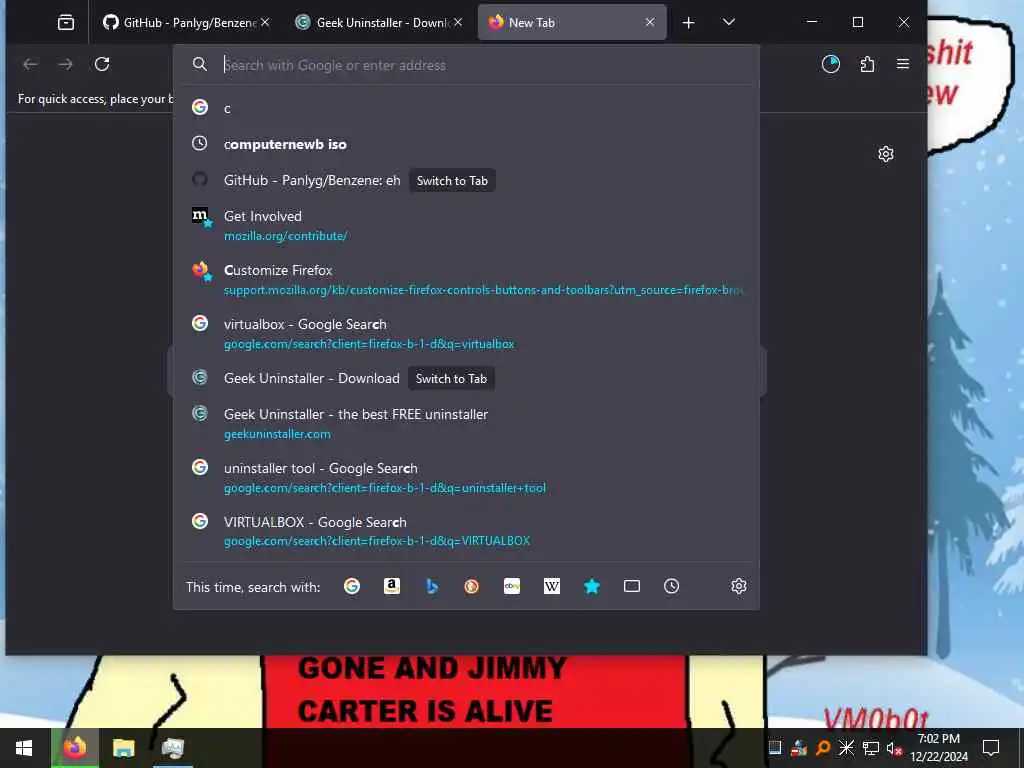Select the New Tab tab

tap(572, 23)
